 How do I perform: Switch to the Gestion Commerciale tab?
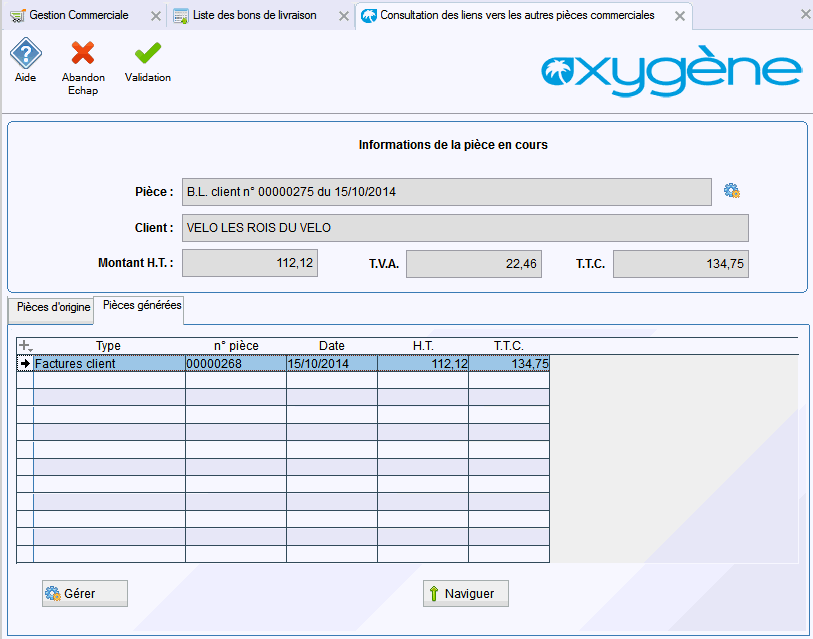pos(78,15)
